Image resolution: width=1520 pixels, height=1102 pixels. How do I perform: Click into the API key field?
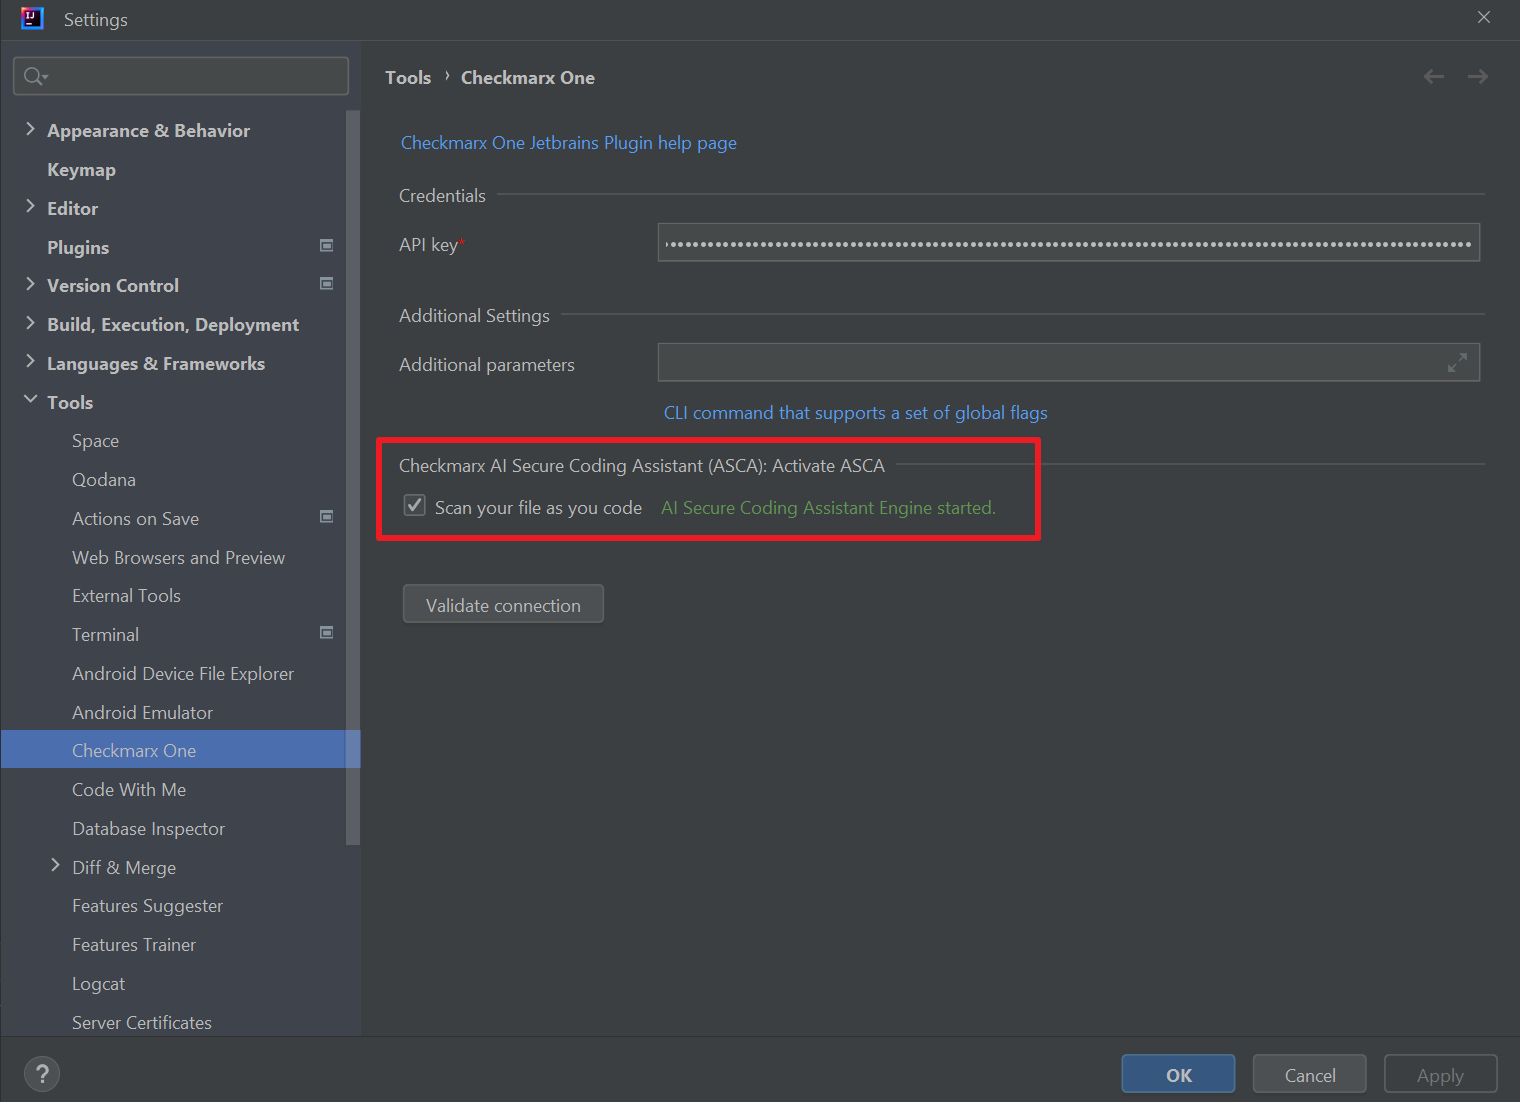coord(1068,243)
